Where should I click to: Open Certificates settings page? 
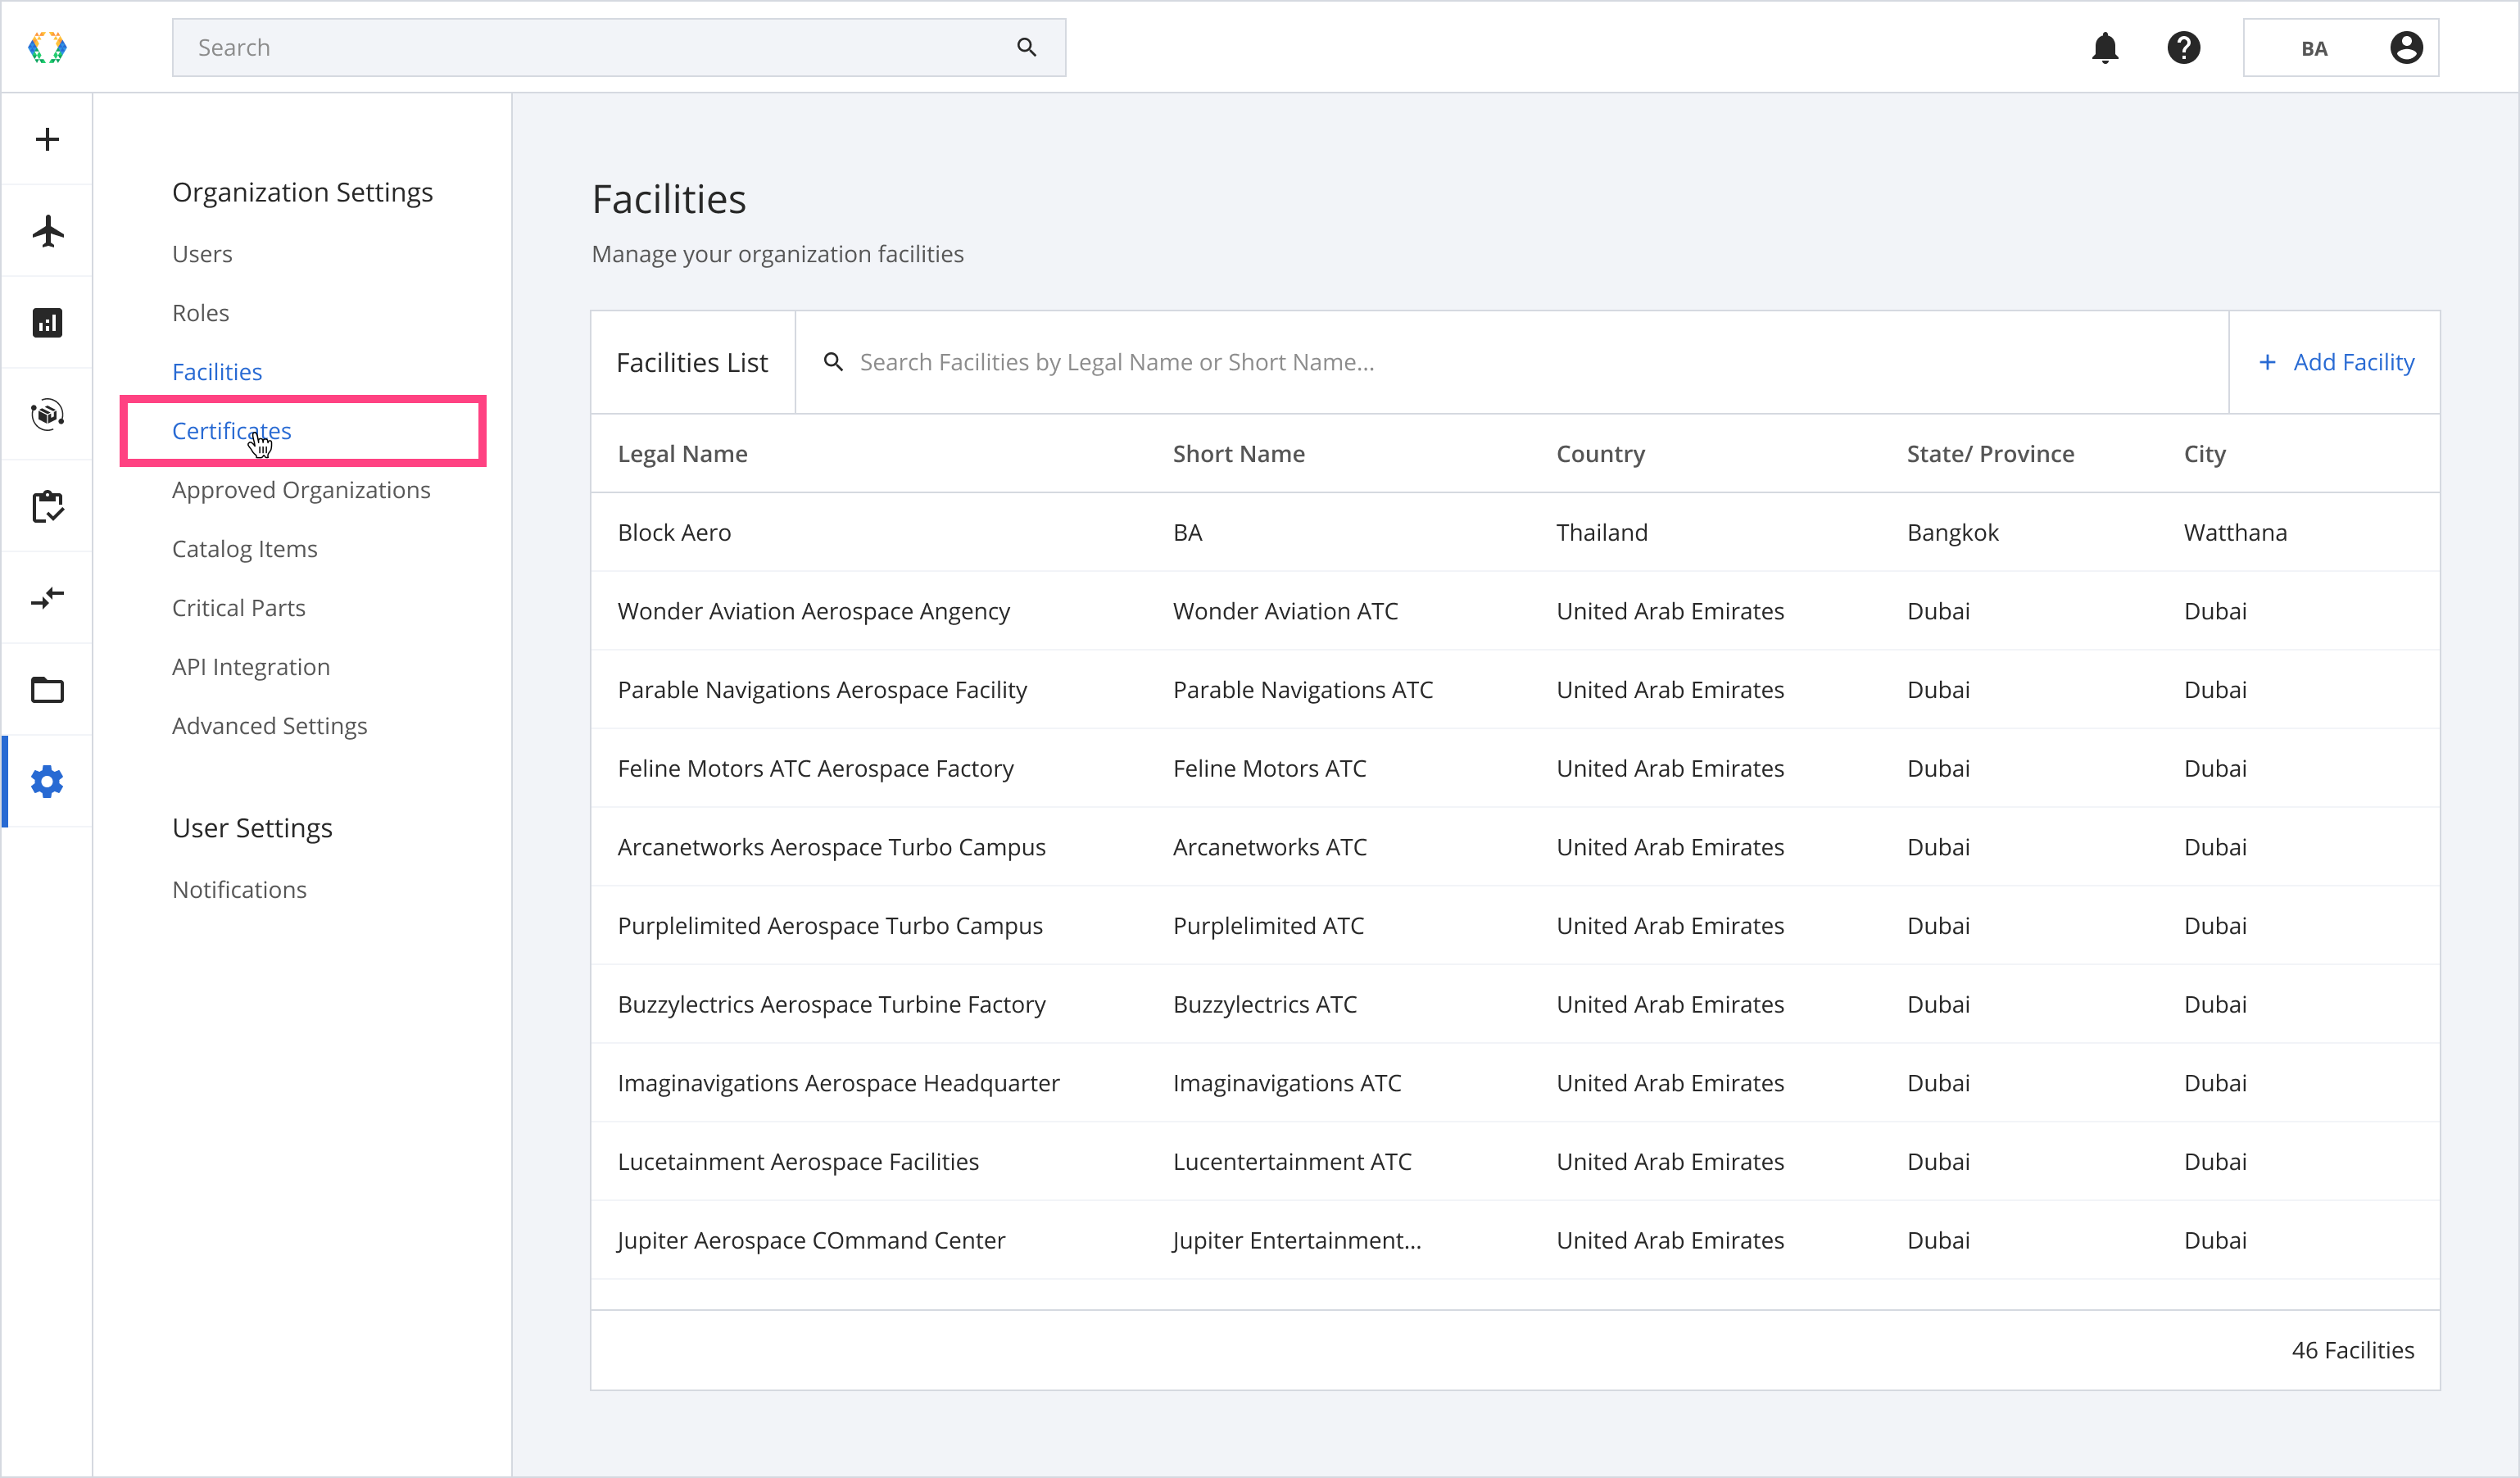(232, 431)
